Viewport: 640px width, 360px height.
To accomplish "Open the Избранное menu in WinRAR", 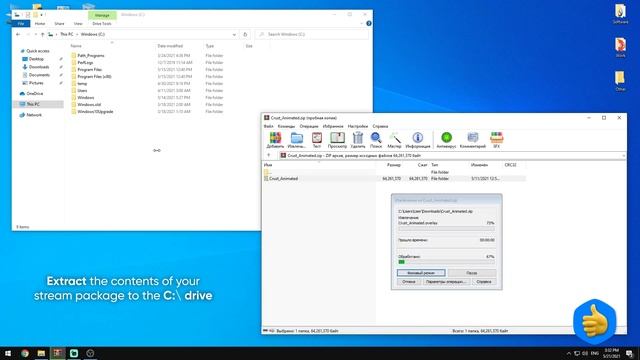I will click(x=333, y=126).
